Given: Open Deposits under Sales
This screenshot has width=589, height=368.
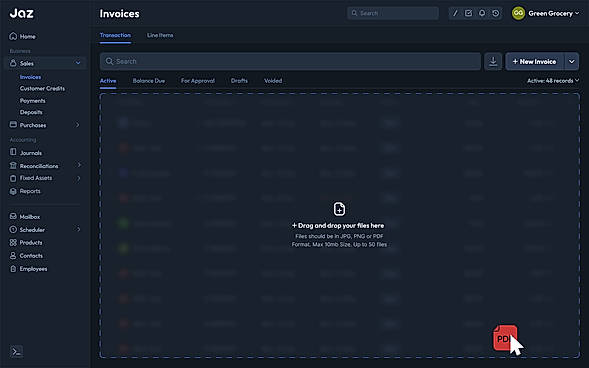Looking at the screenshot, I should click(x=31, y=112).
